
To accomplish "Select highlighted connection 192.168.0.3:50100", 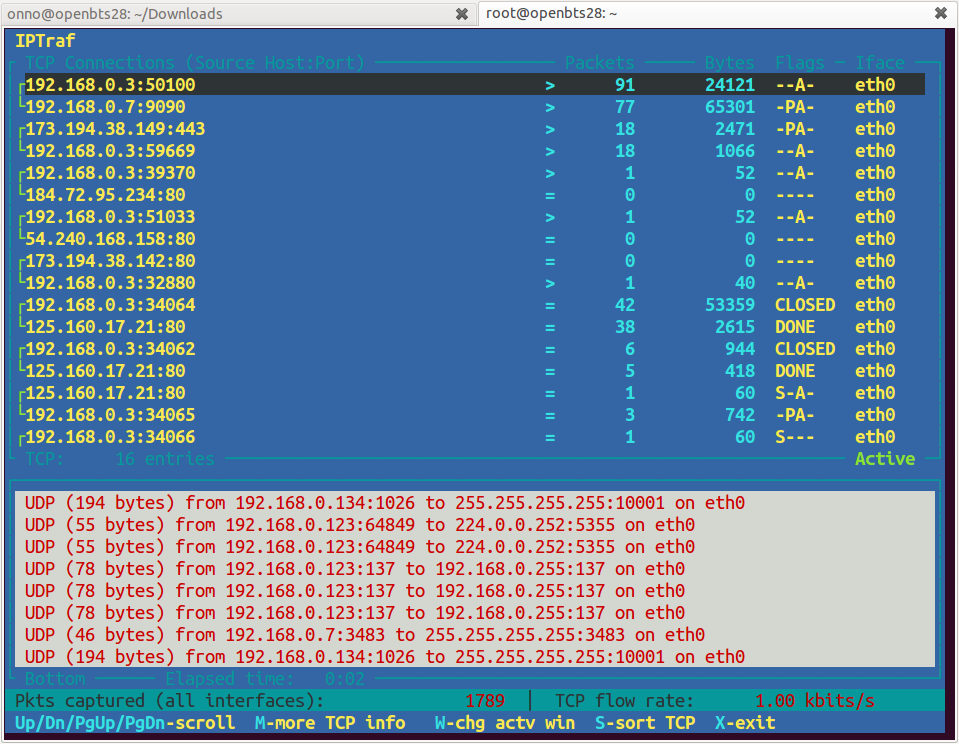I will pyautogui.click(x=110, y=85).
